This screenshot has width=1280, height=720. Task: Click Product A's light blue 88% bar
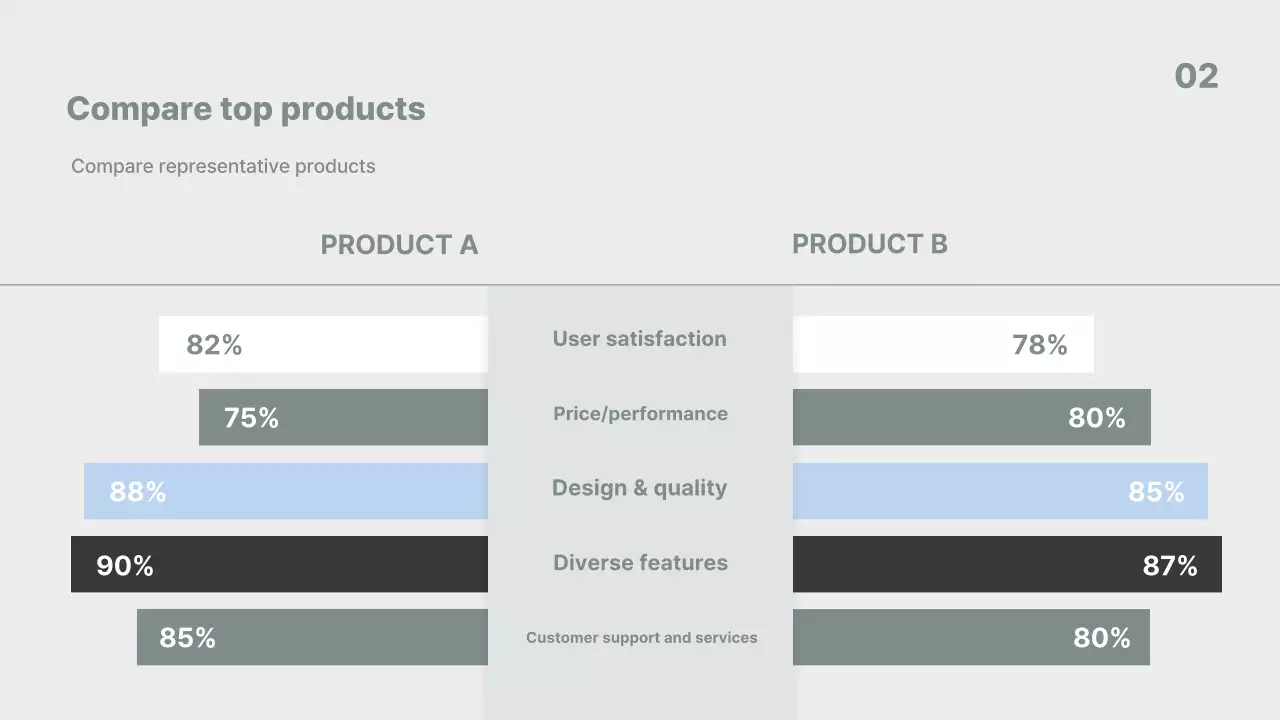(286, 491)
